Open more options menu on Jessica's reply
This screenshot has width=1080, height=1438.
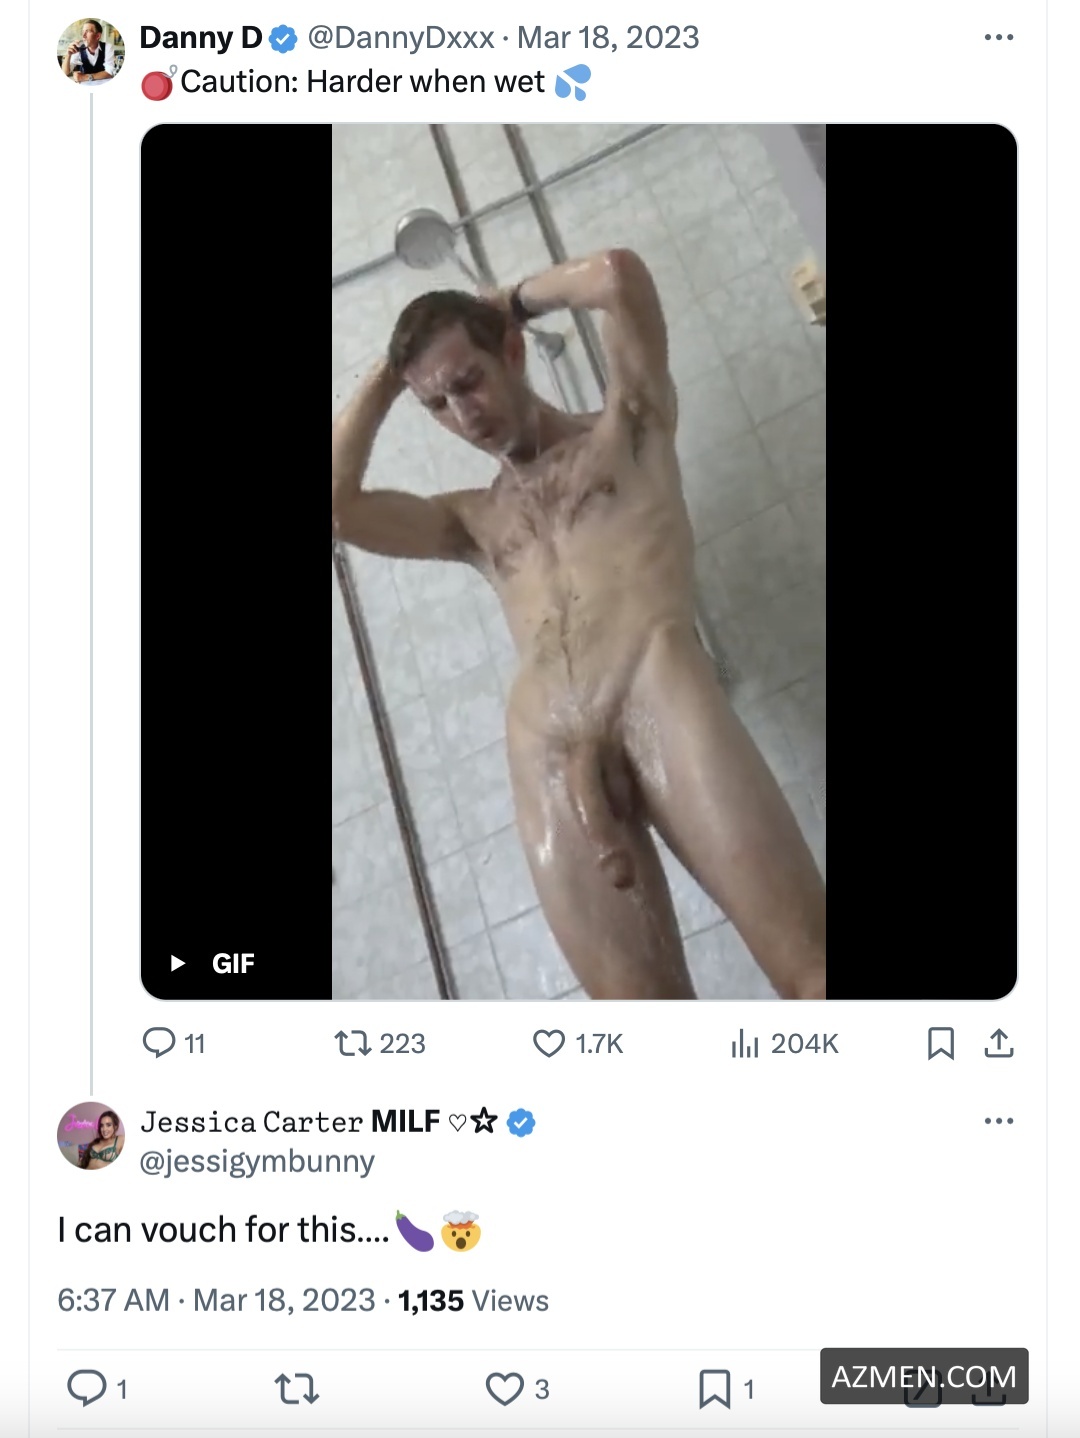[x=998, y=1121]
